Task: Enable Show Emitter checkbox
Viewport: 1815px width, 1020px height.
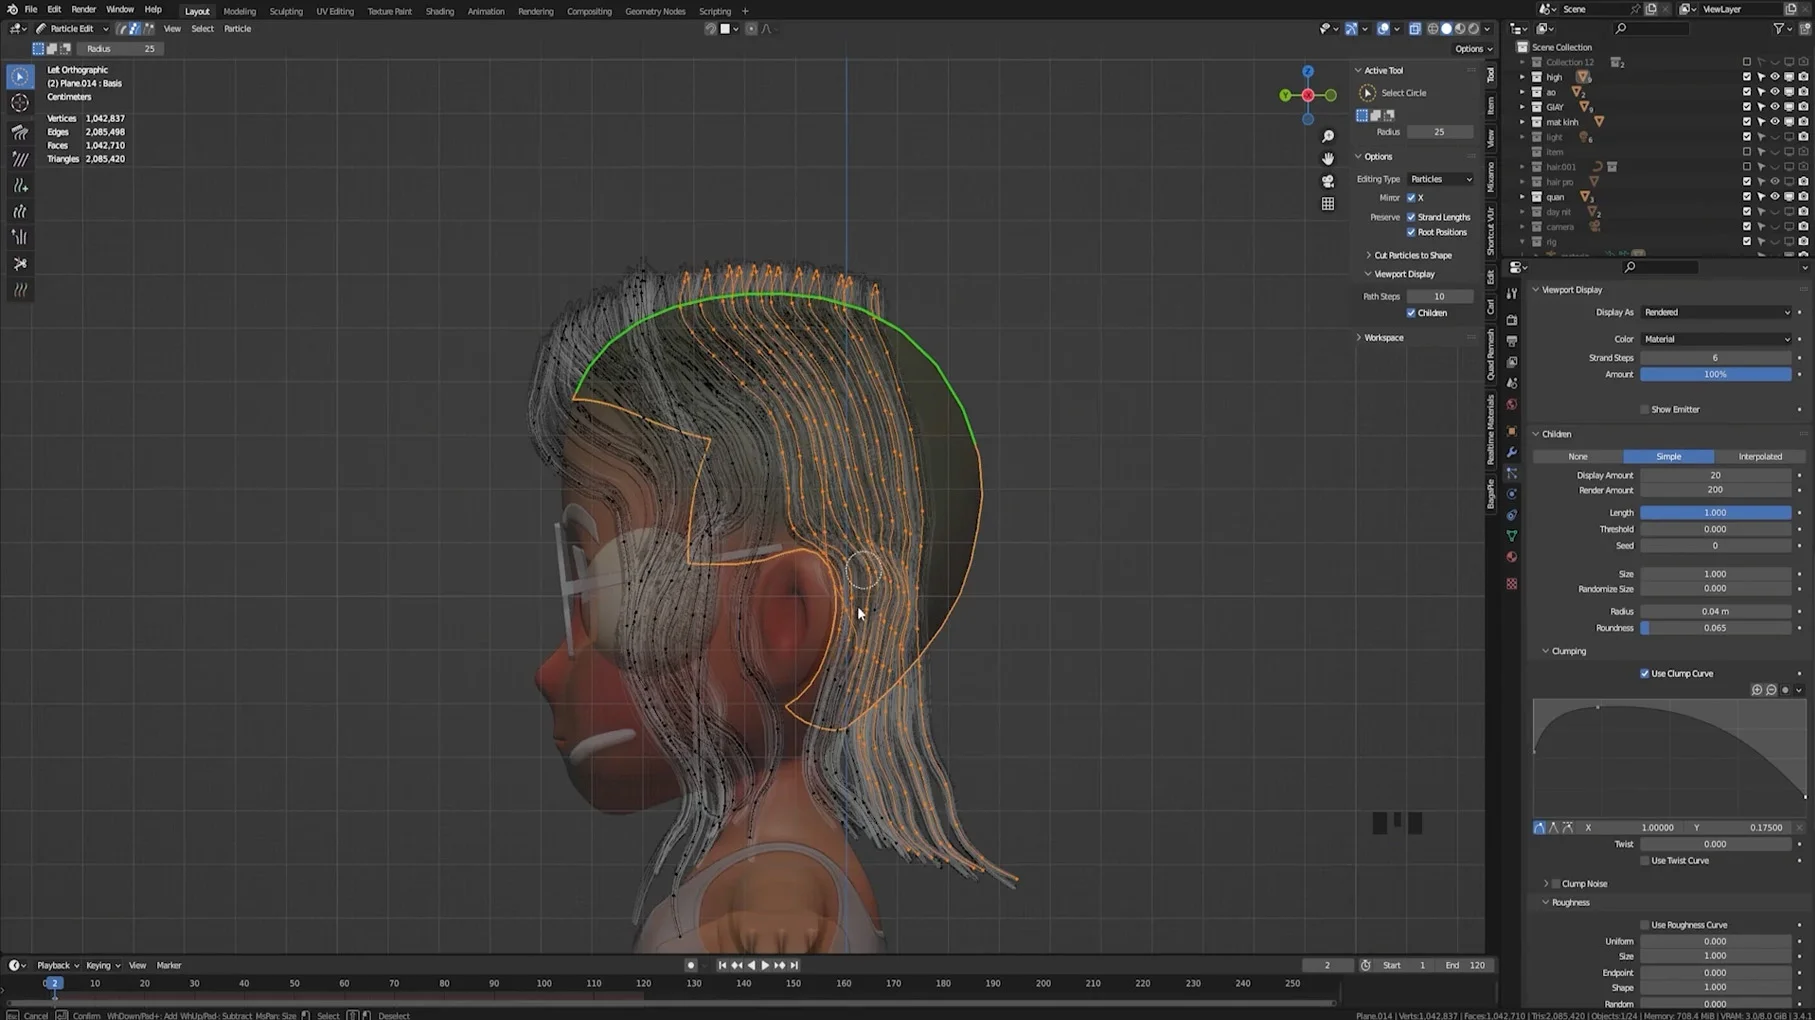Action: tap(1645, 409)
